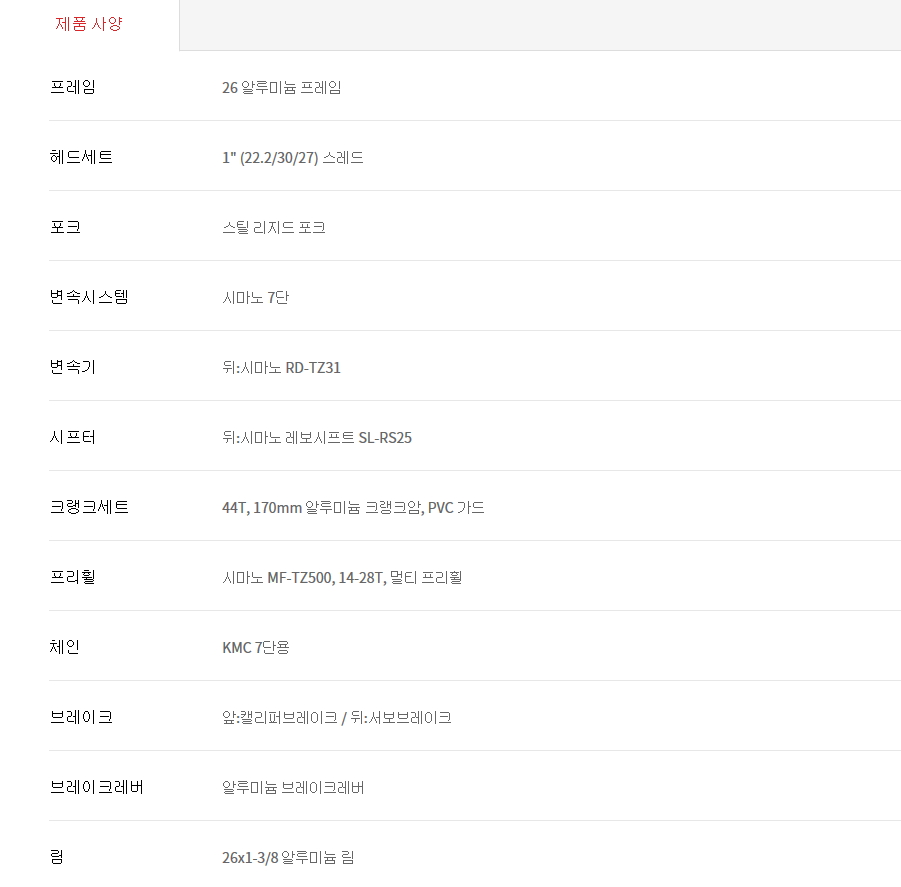Select the KMC 7단용 chain value
This screenshot has width=901, height=887.
tap(255, 648)
